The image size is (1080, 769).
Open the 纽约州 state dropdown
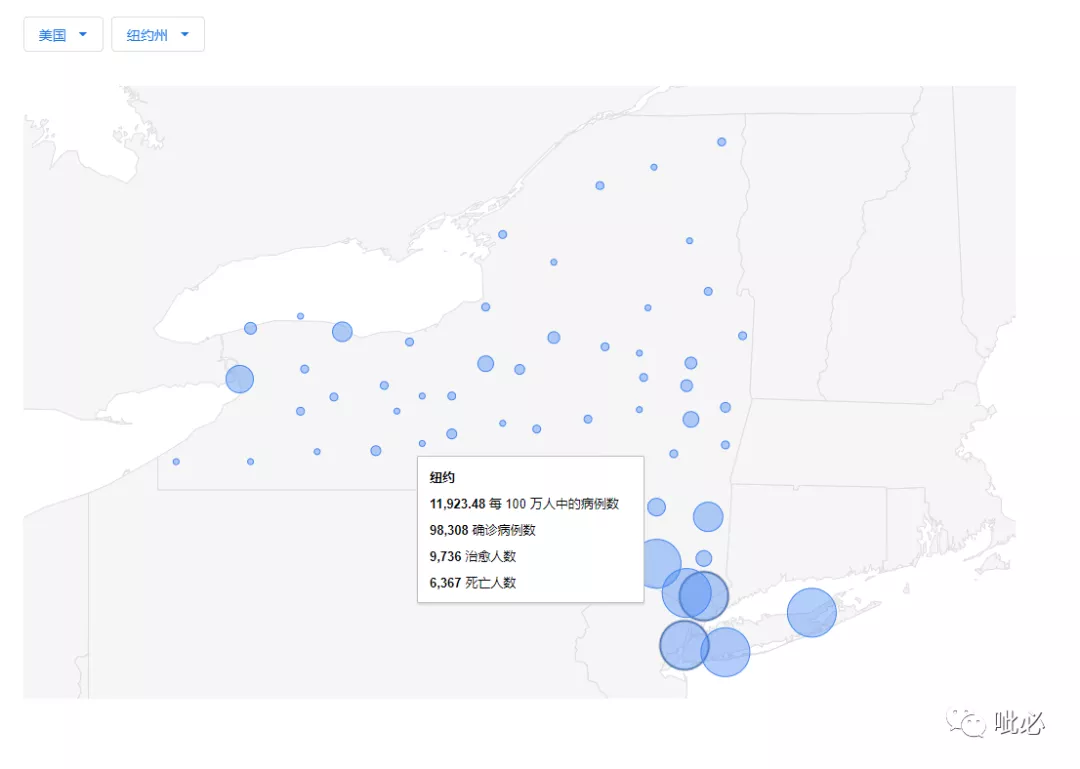(158, 34)
